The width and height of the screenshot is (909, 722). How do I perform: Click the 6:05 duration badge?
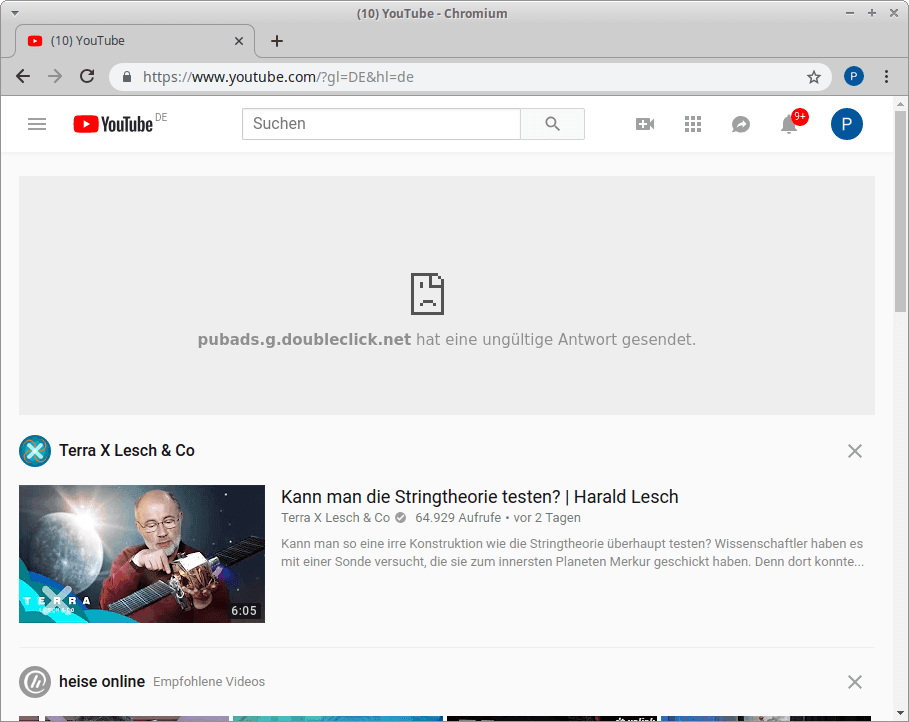(x=243, y=611)
